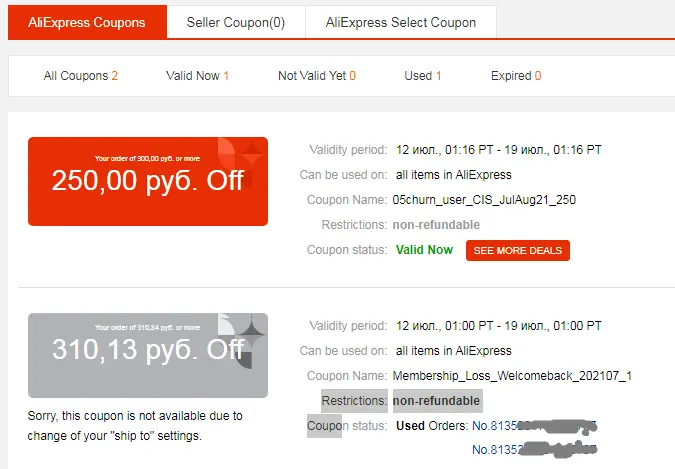The width and height of the screenshot is (675, 469).
Task: Click highlighted non-refundable restriction text
Action: coord(437,401)
